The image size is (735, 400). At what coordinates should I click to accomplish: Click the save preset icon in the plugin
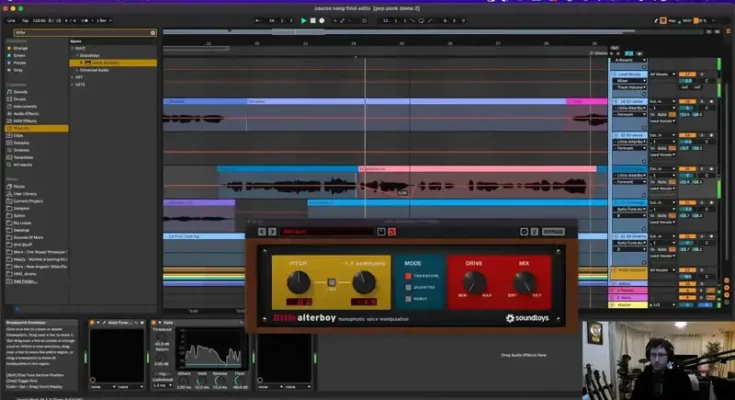[380, 232]
